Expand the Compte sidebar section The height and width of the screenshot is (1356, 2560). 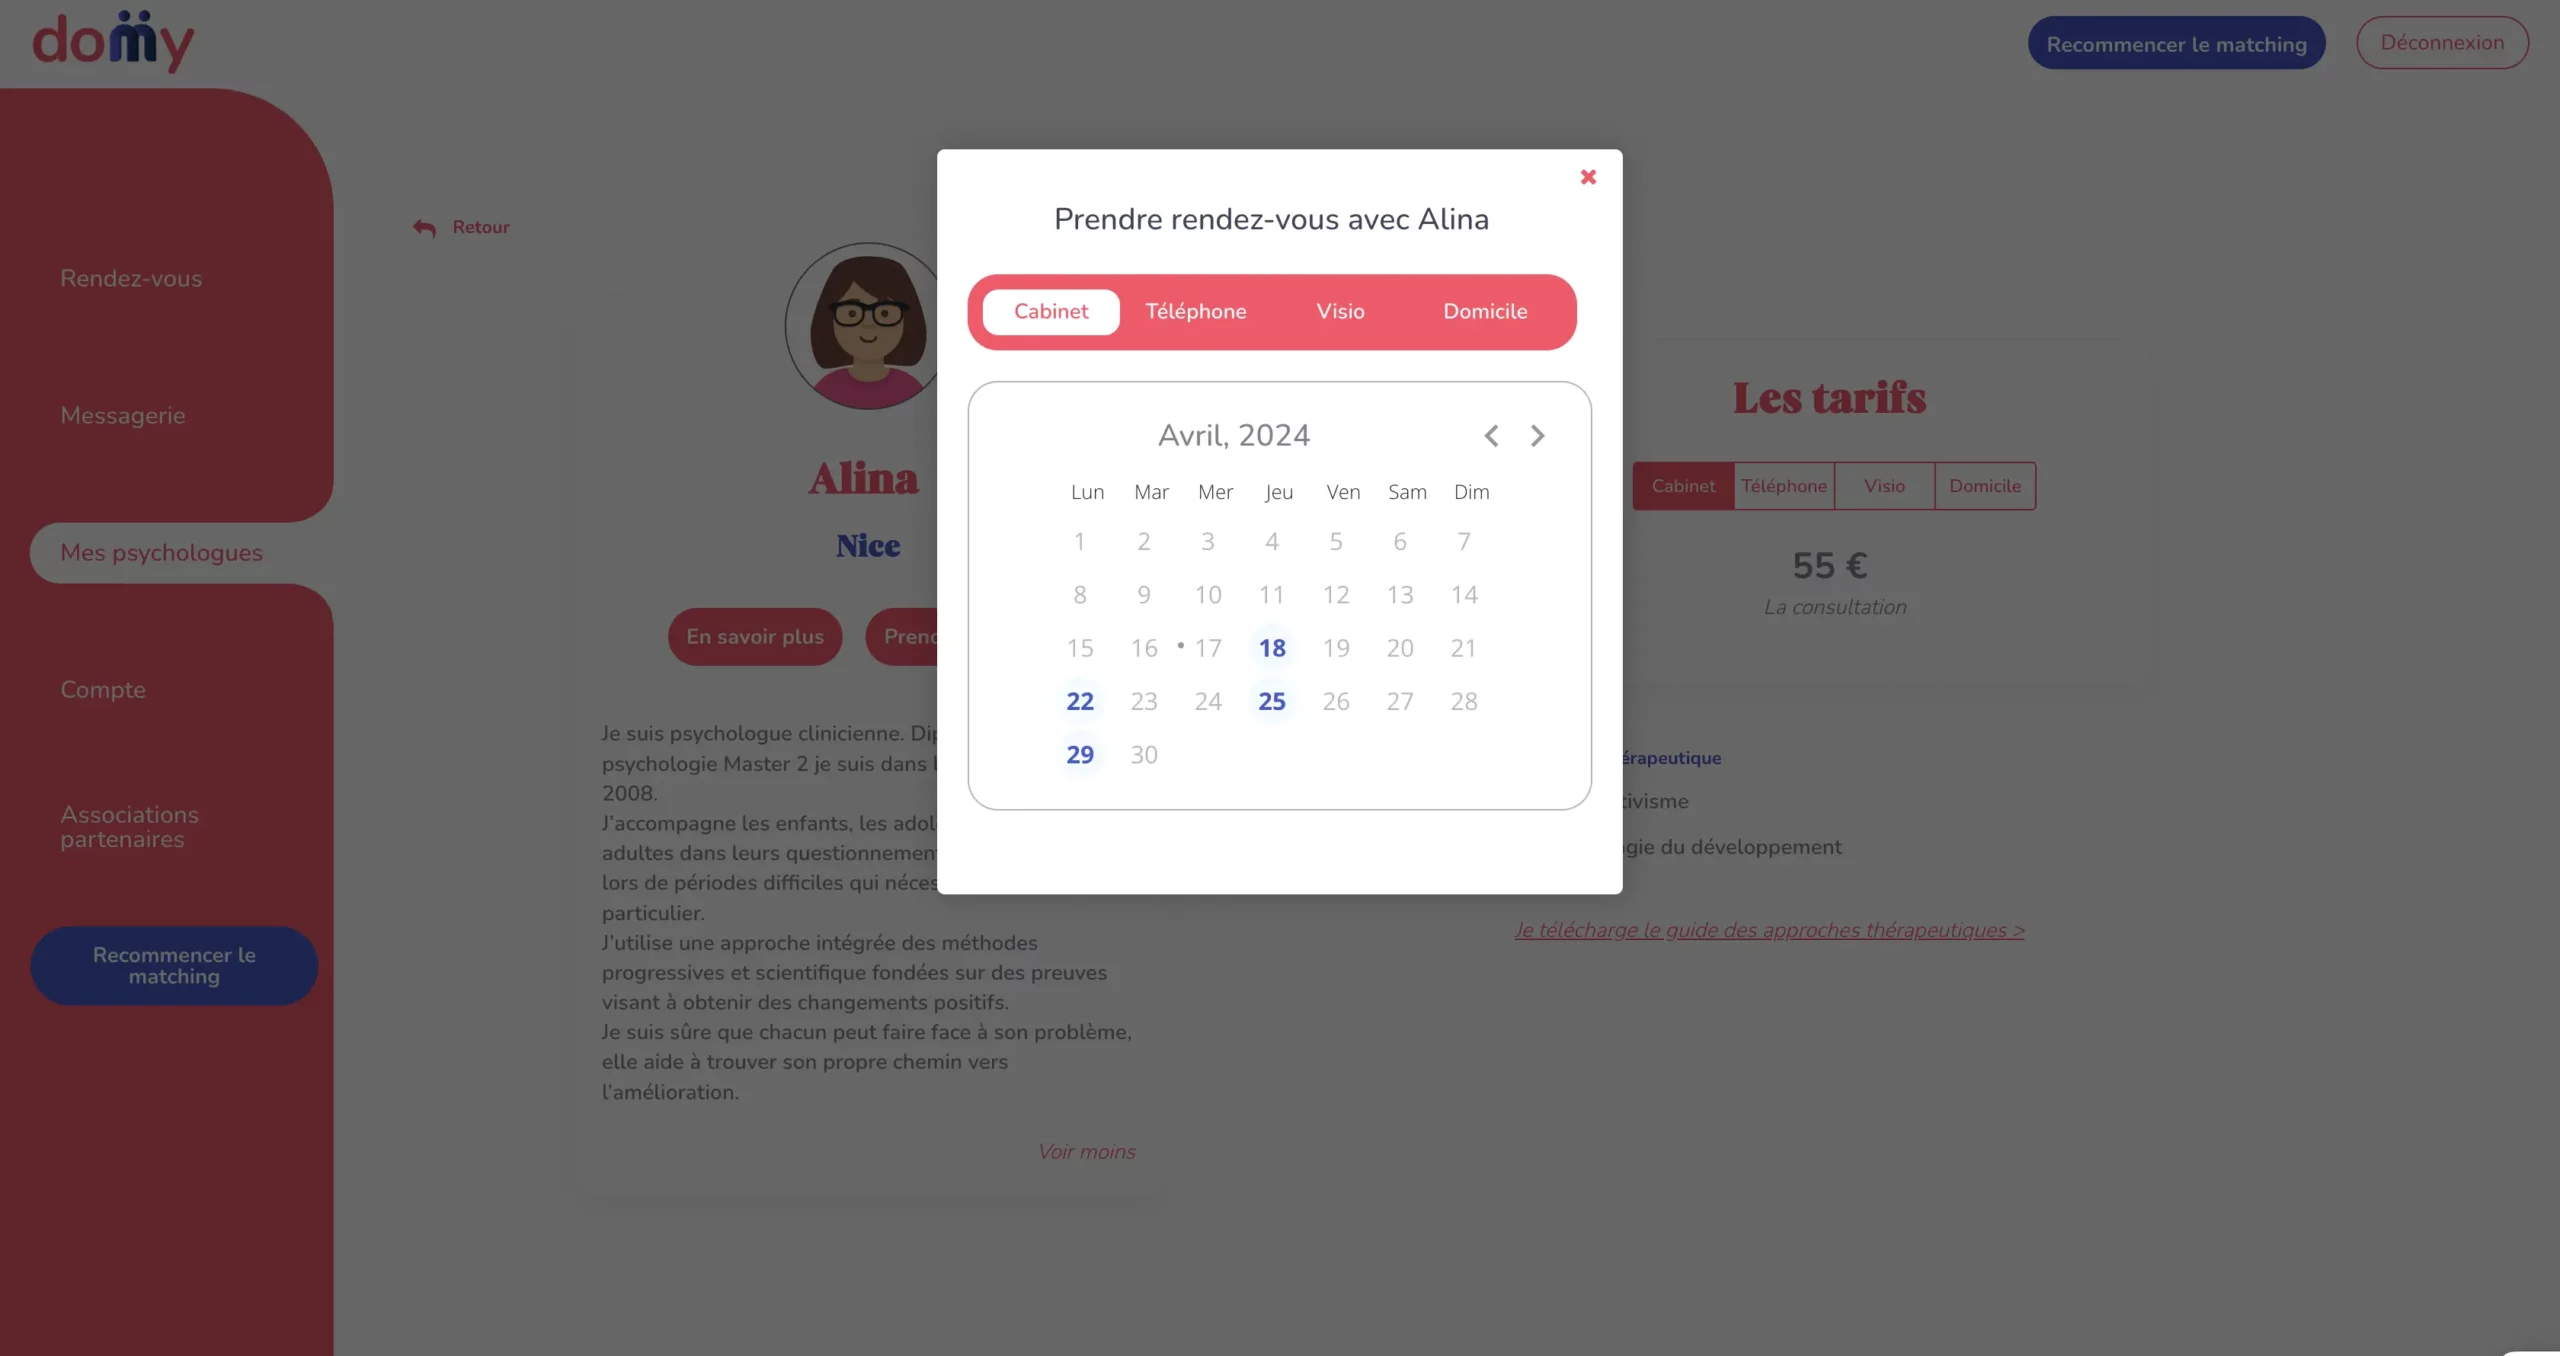[102, 689]
